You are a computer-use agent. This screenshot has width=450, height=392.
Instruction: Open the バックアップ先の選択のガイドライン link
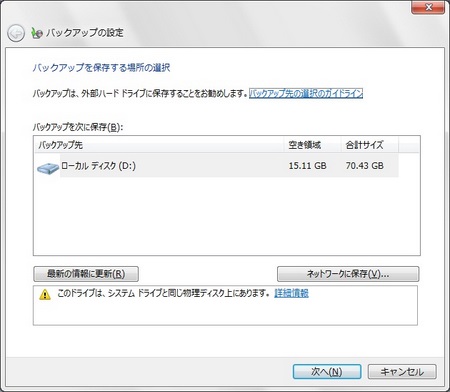pyautogui.click(x=306, y=93)
